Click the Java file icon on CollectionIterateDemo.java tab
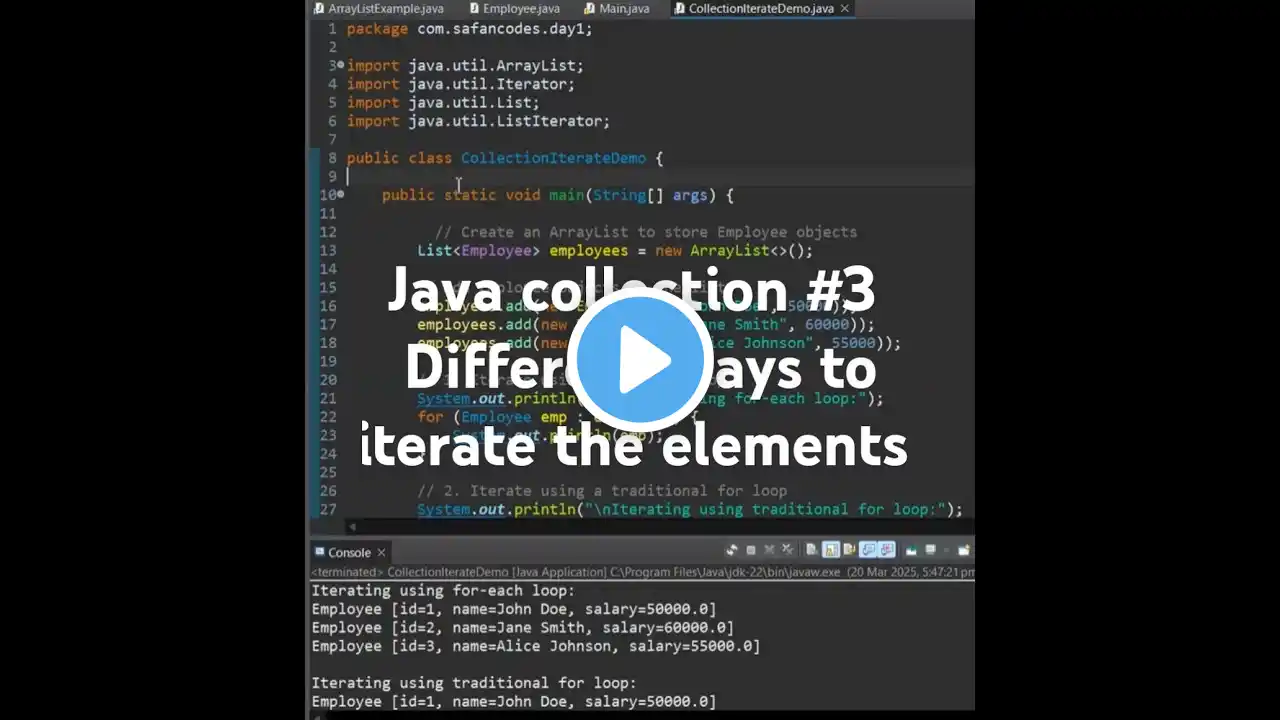 tap(680, 8)
